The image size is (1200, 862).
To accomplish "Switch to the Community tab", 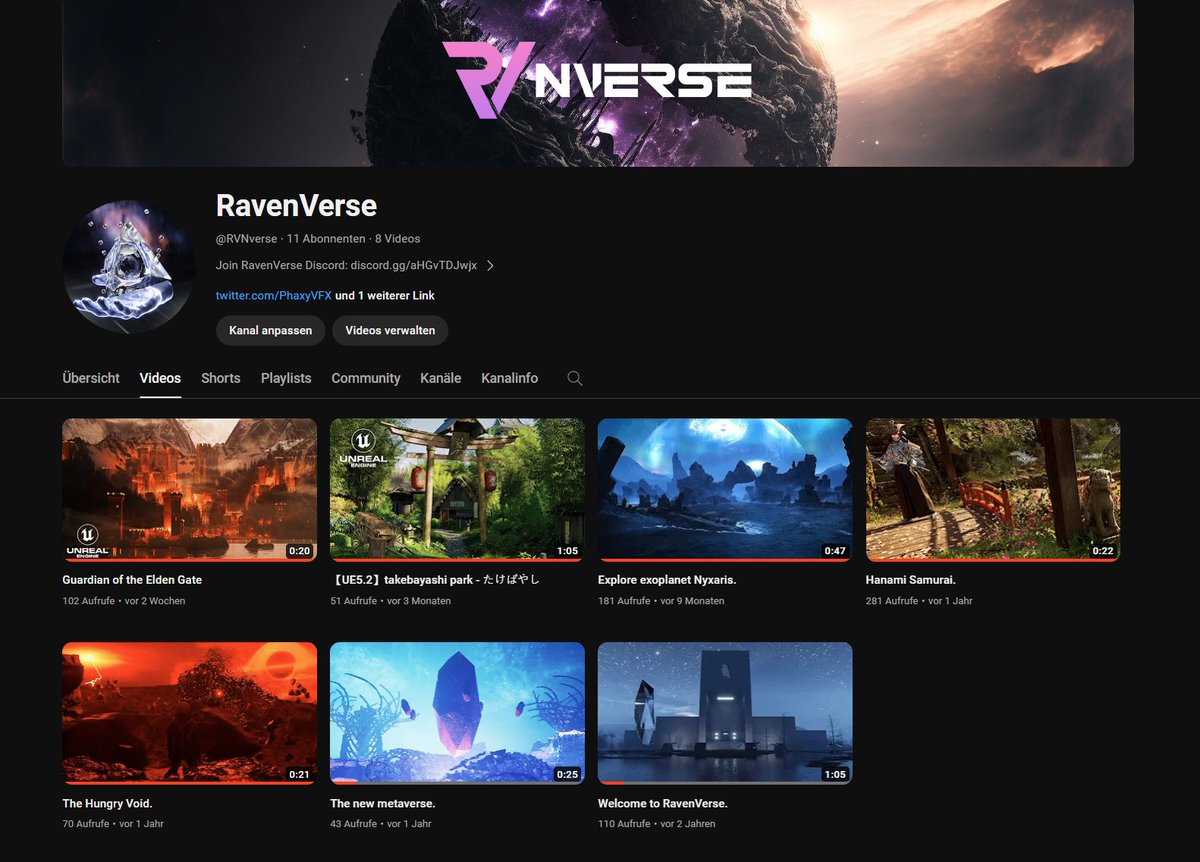I will point(365,378).
